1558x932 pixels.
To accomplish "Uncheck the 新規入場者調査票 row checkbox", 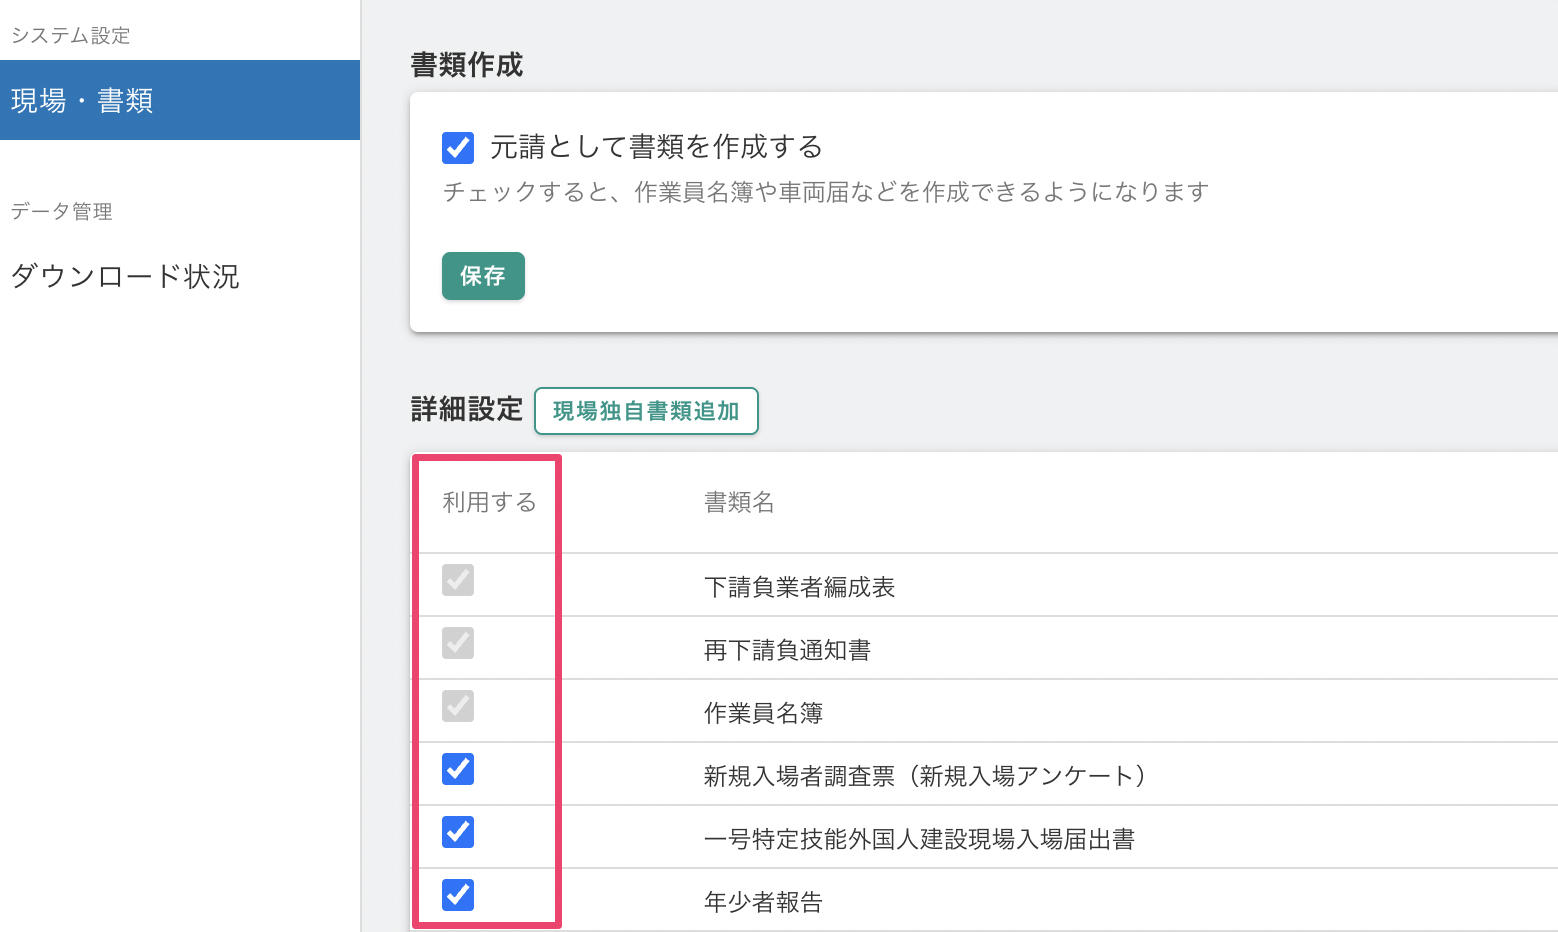I will tap(458, 769).
